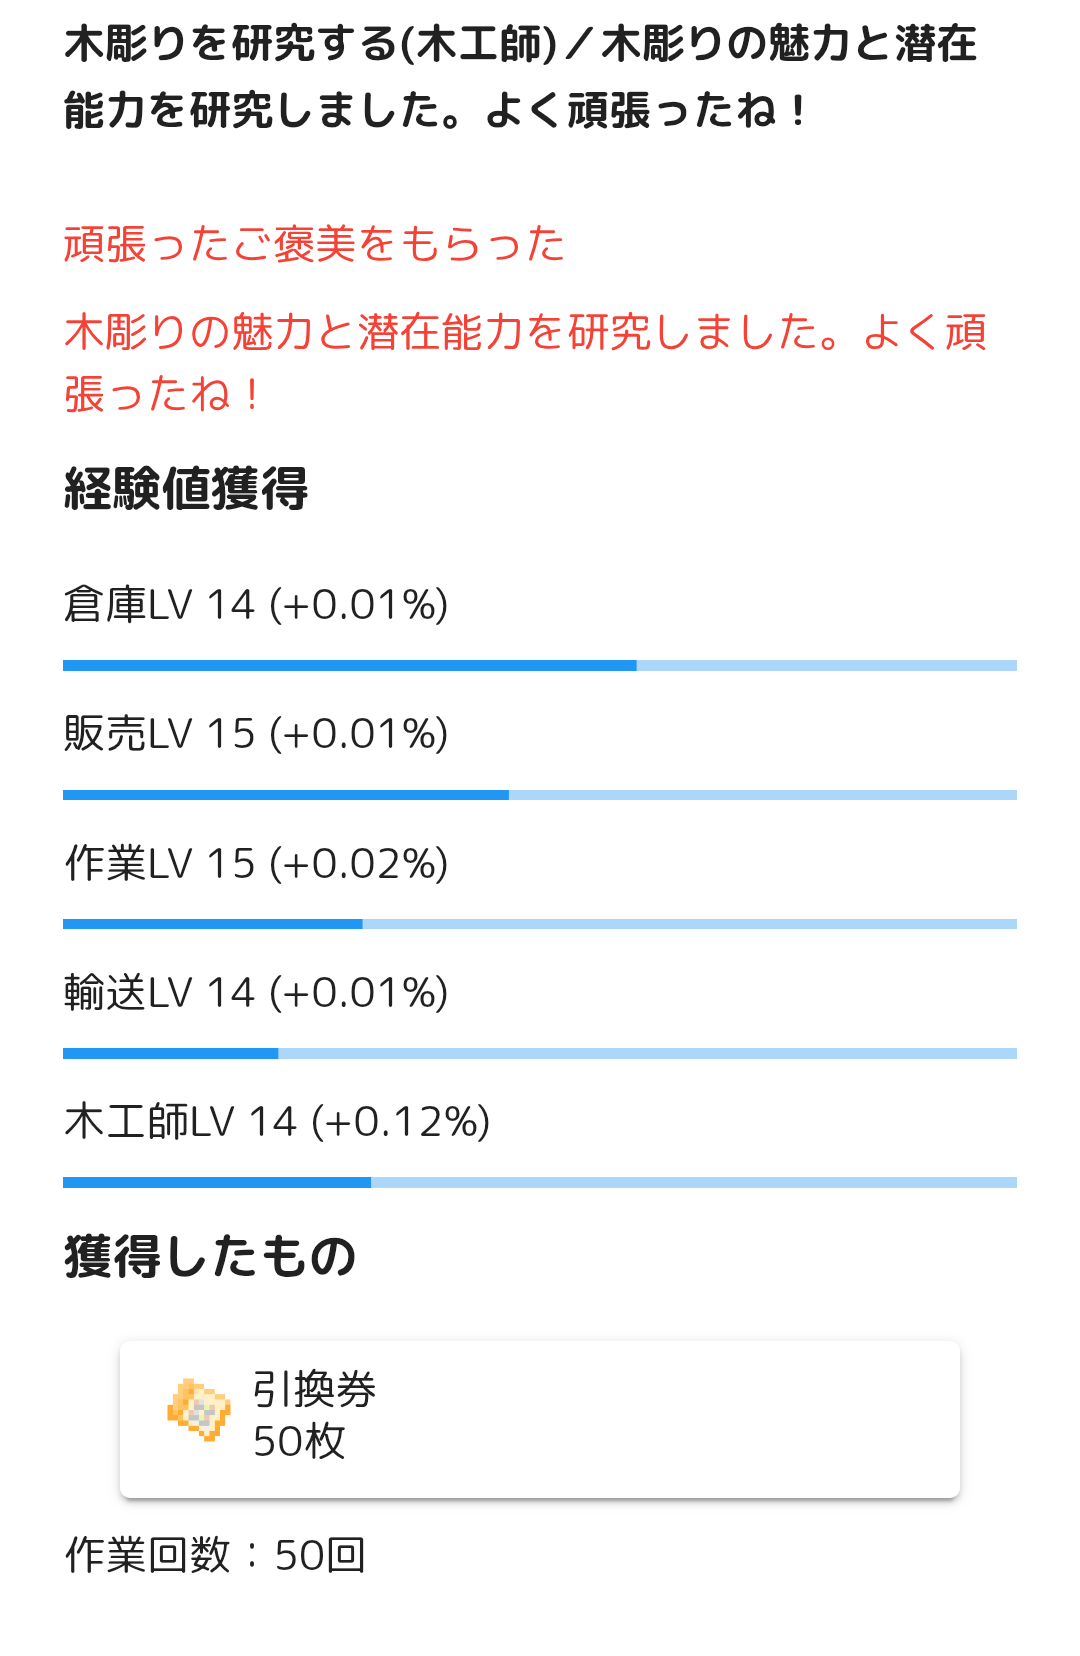
Task: Tap the 獲得したもの heading
Action: point(210,1257)
